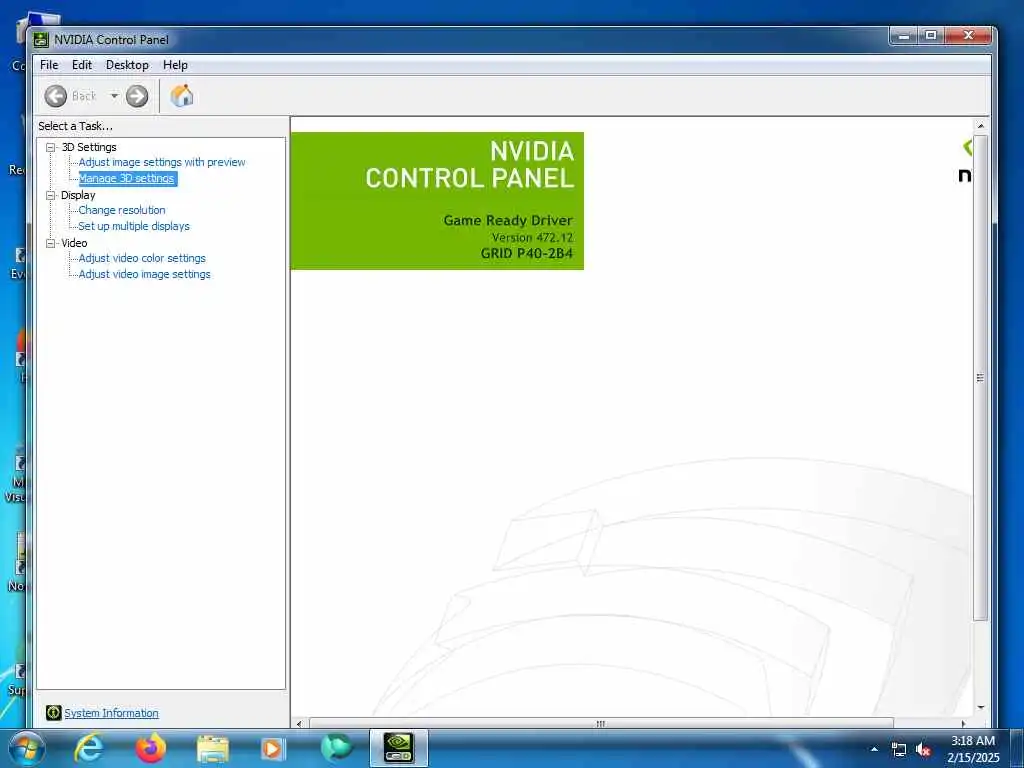The height and width of the screenshot is (768, 1024).
Task: Click the scroll up arrow
Action: coord(980,125)
